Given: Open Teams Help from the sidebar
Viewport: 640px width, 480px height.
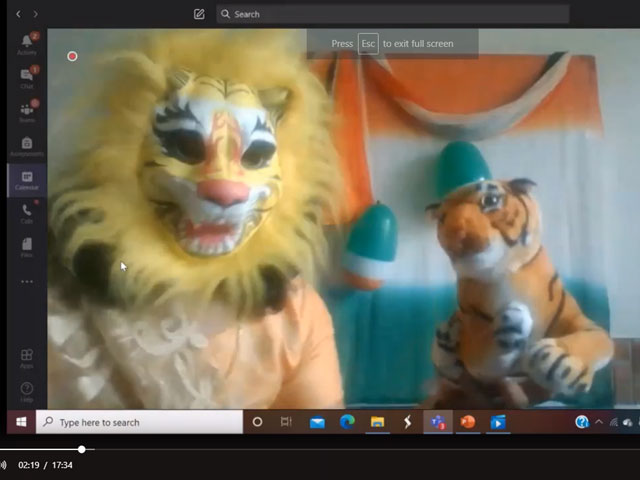Looking at the screenshot, I should pyautogui.click(x=27, y=391).
